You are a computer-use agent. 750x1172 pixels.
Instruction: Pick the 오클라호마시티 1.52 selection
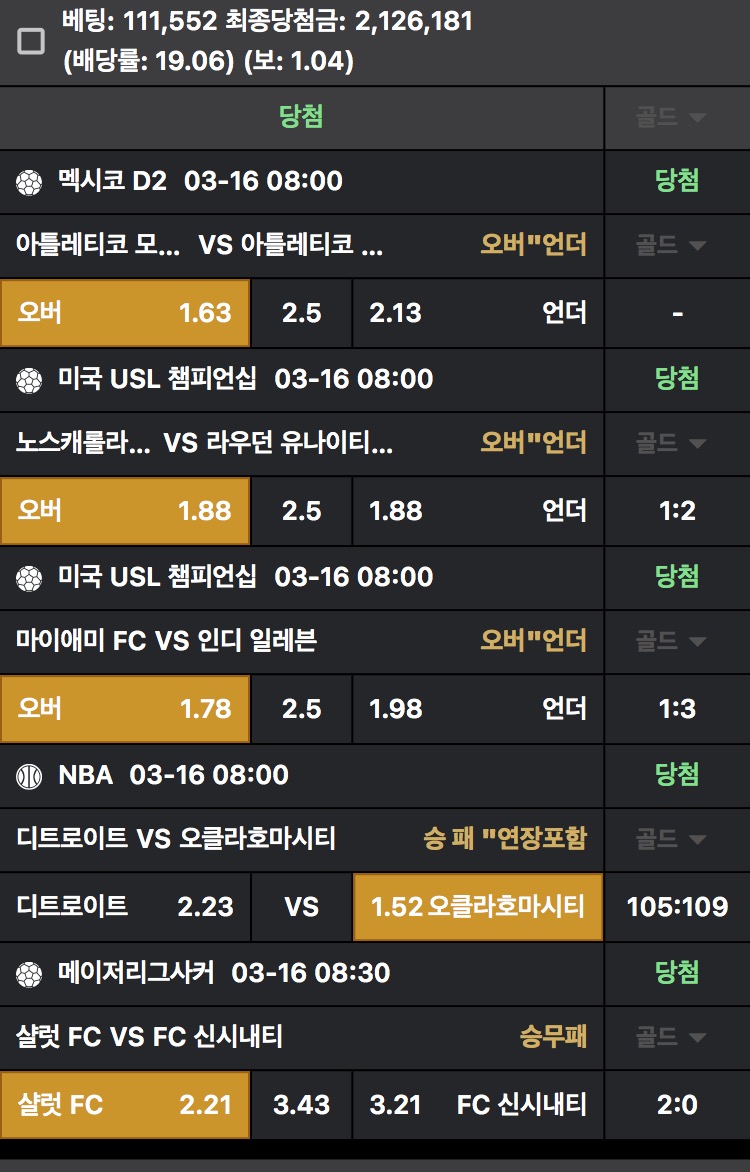click(x=478, y=907)
